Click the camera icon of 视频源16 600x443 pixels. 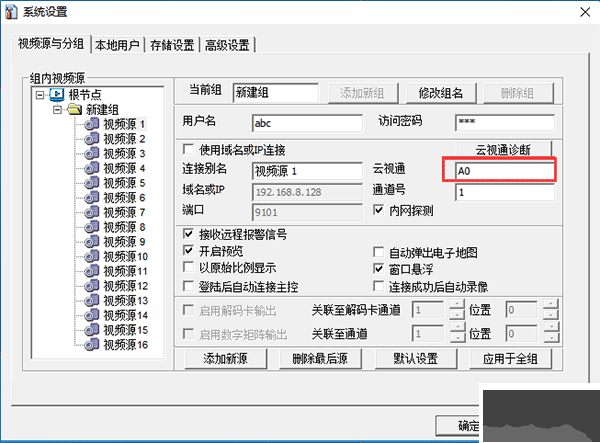point(92,344)
